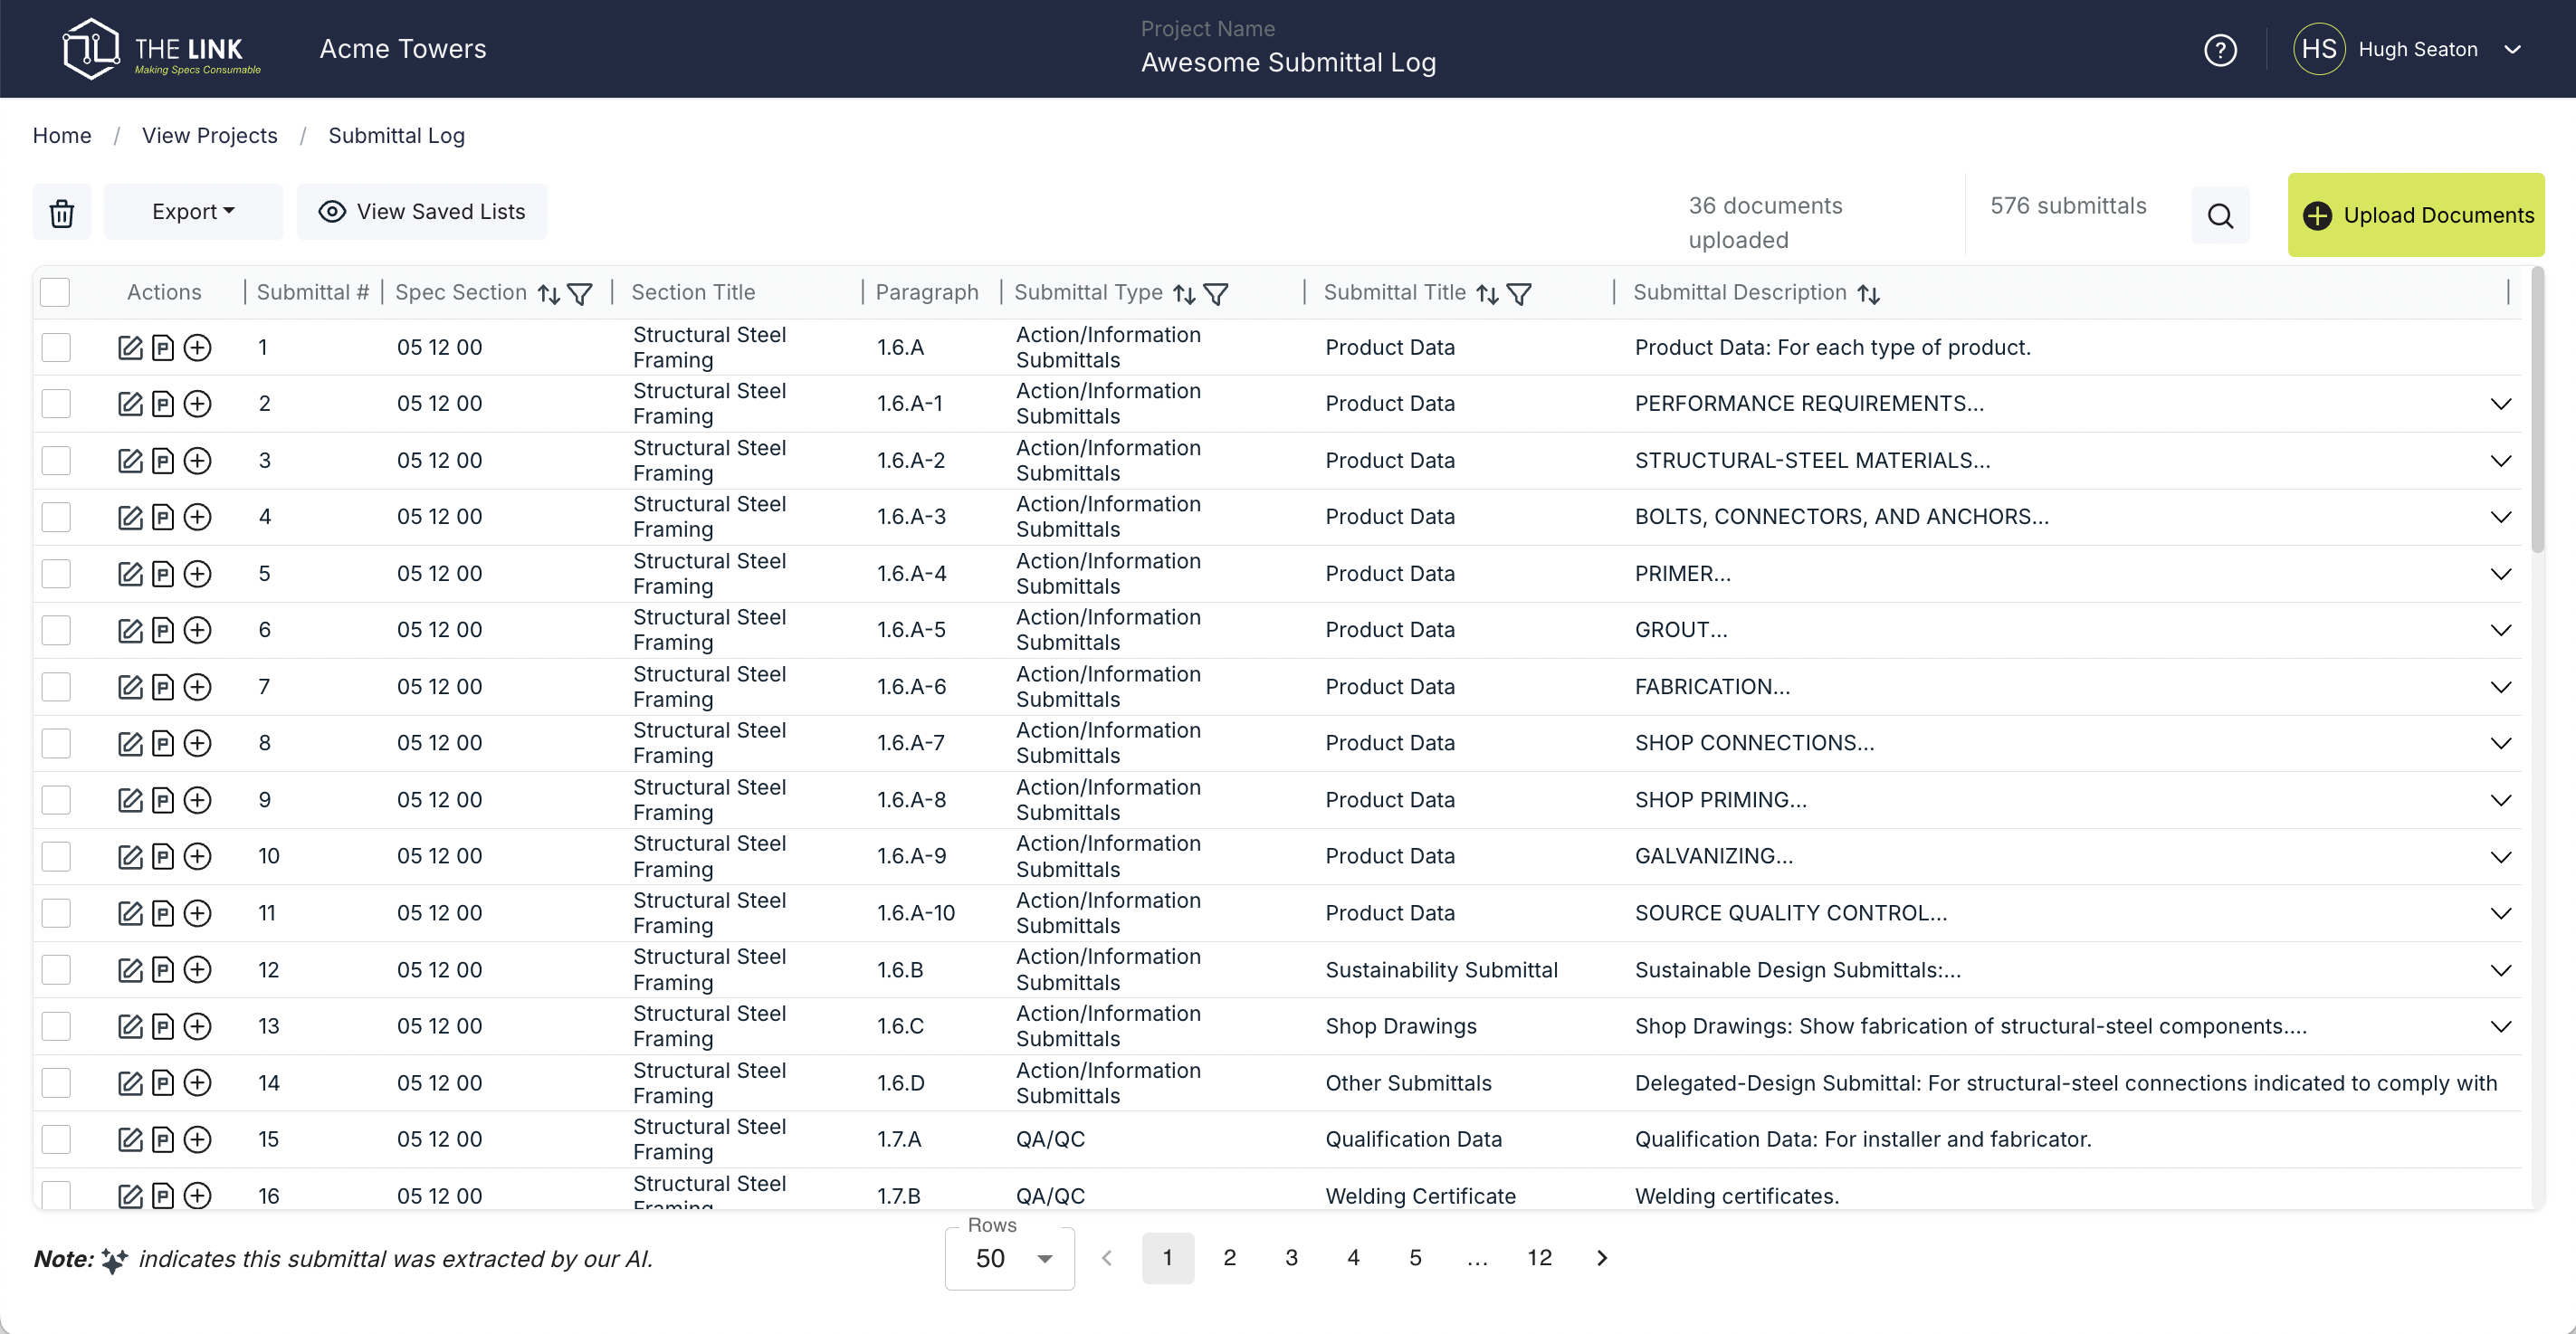Toggle the select-all header checkbox
Image resolution: width=2576 pixels, height=1334 pixels.
55,292
